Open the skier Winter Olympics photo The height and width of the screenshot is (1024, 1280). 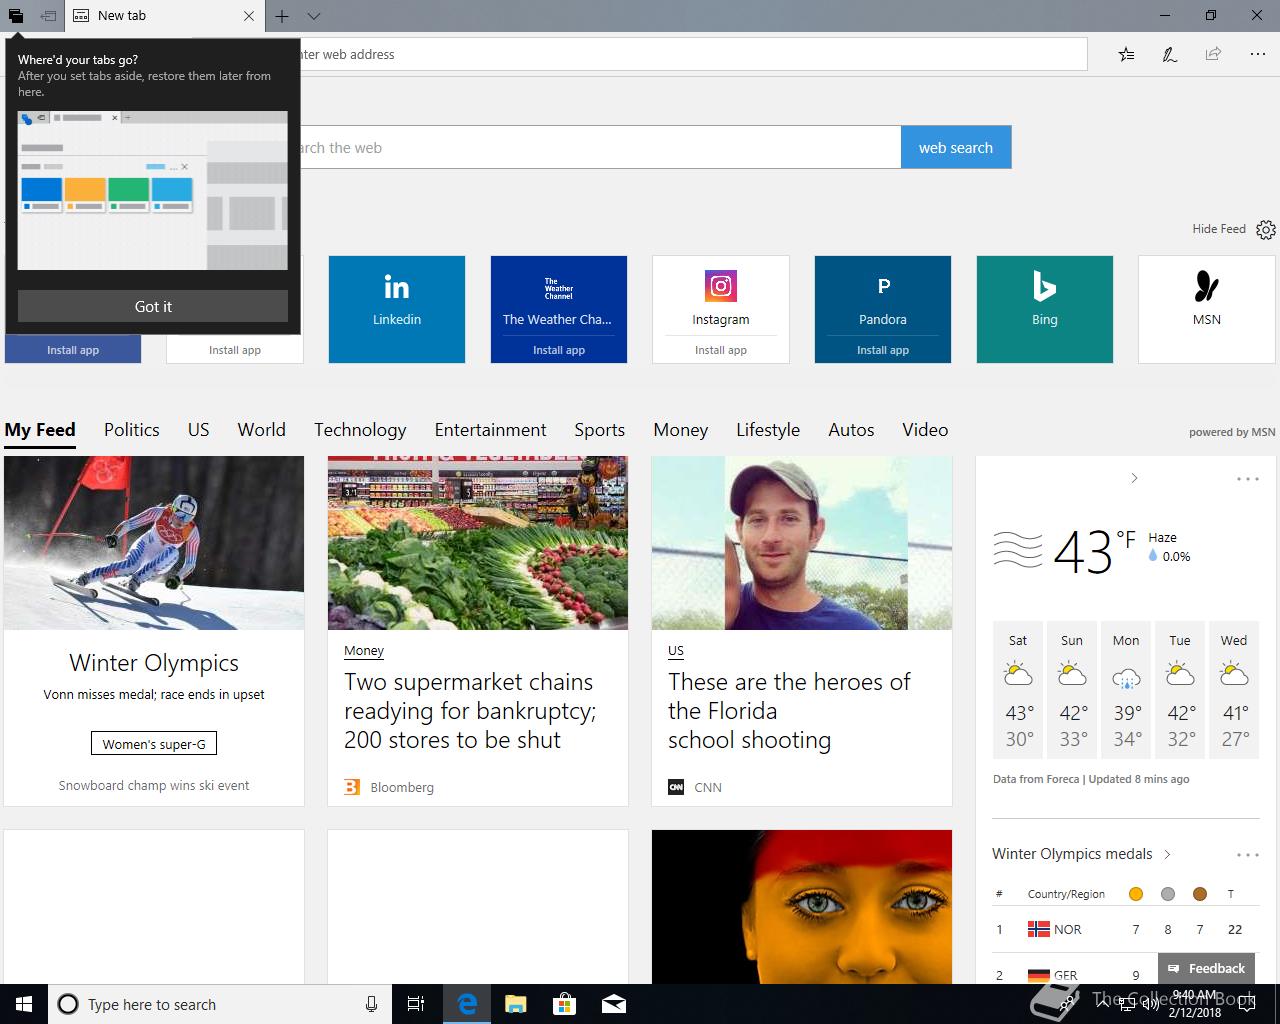pos(154,543)
